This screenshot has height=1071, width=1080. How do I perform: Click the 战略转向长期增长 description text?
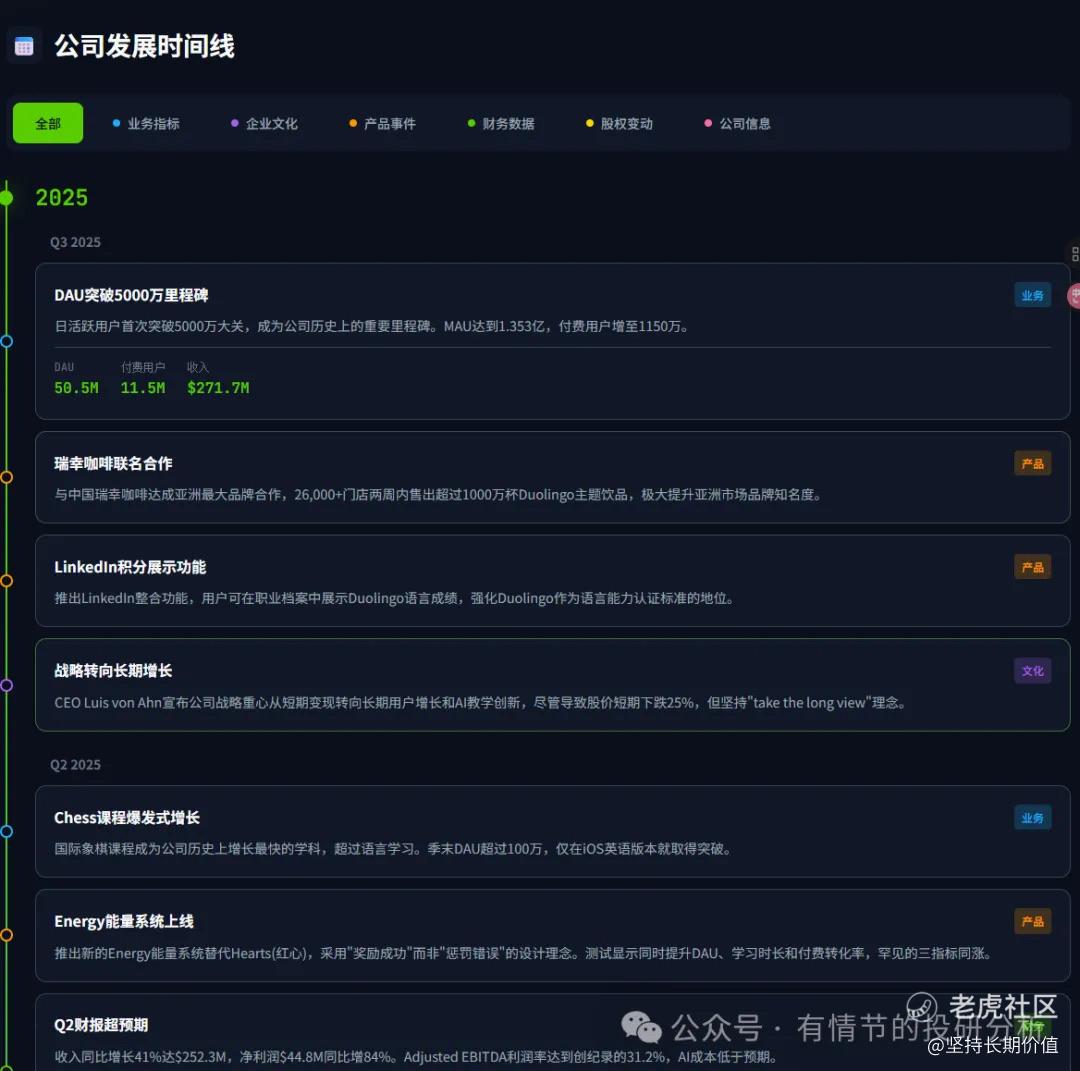[x=480, y=703]
